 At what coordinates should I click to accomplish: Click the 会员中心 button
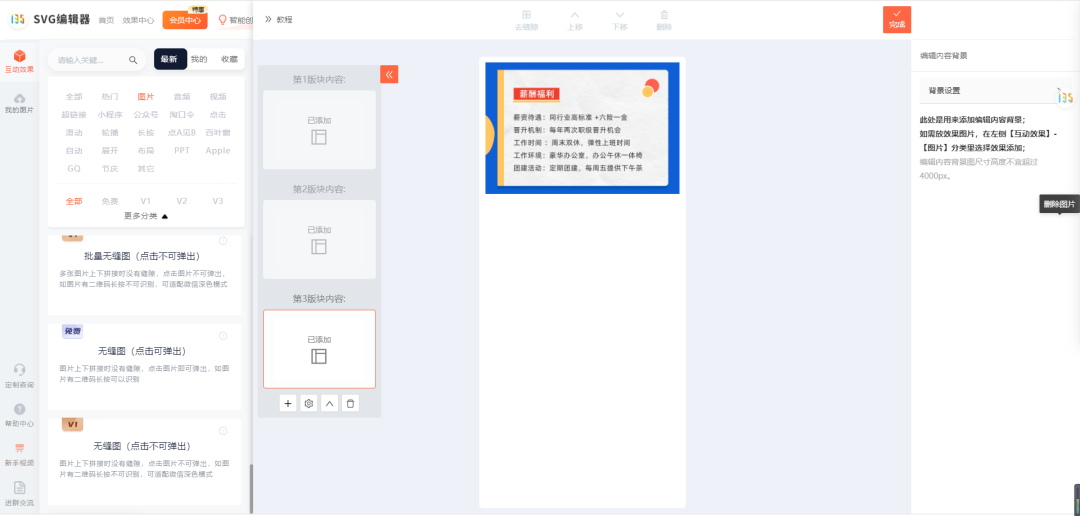click(x=185, y=20)
